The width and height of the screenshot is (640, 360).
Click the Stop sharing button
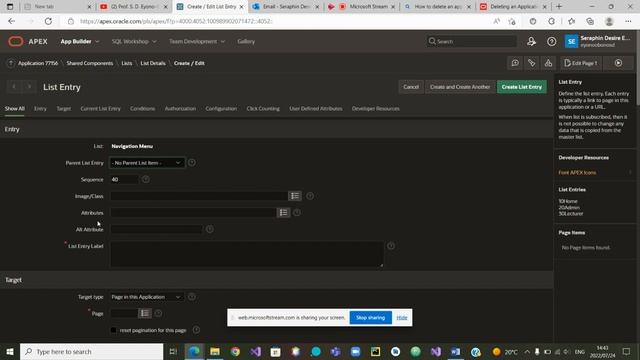tap(370, 318)
